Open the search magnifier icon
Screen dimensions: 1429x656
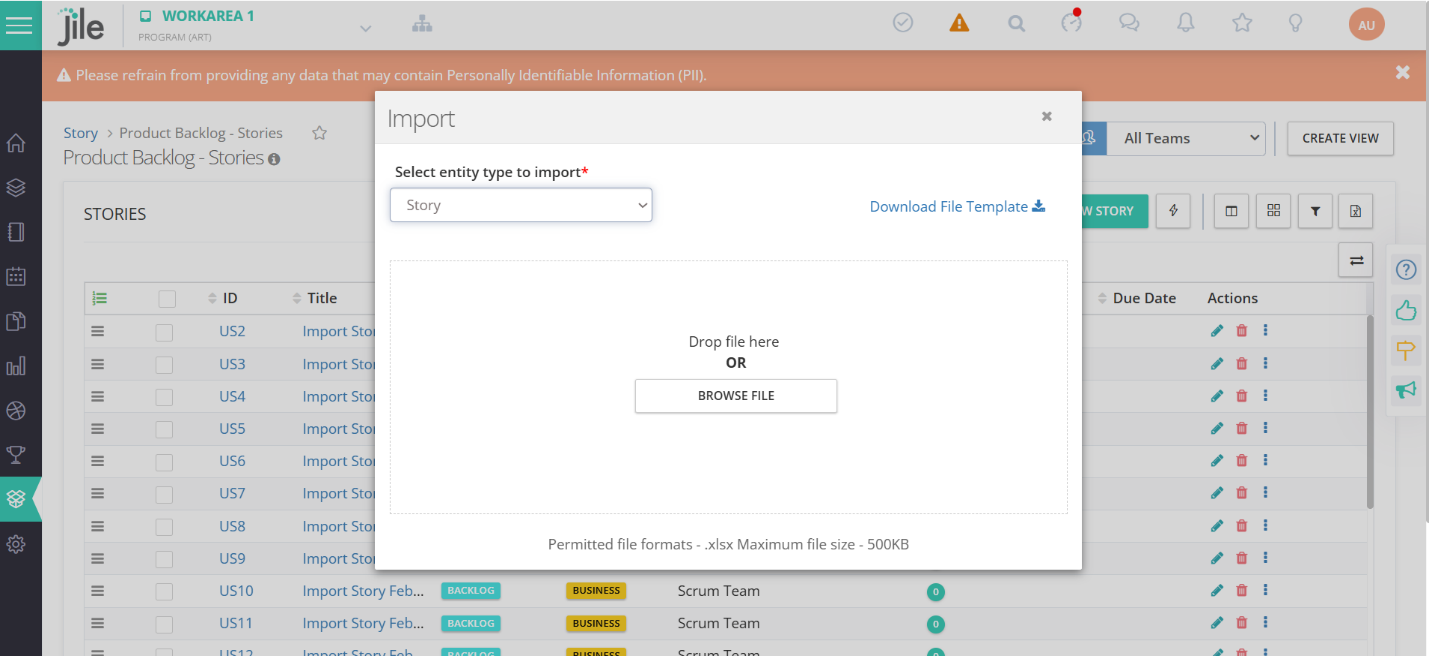tap(1016, 24)
